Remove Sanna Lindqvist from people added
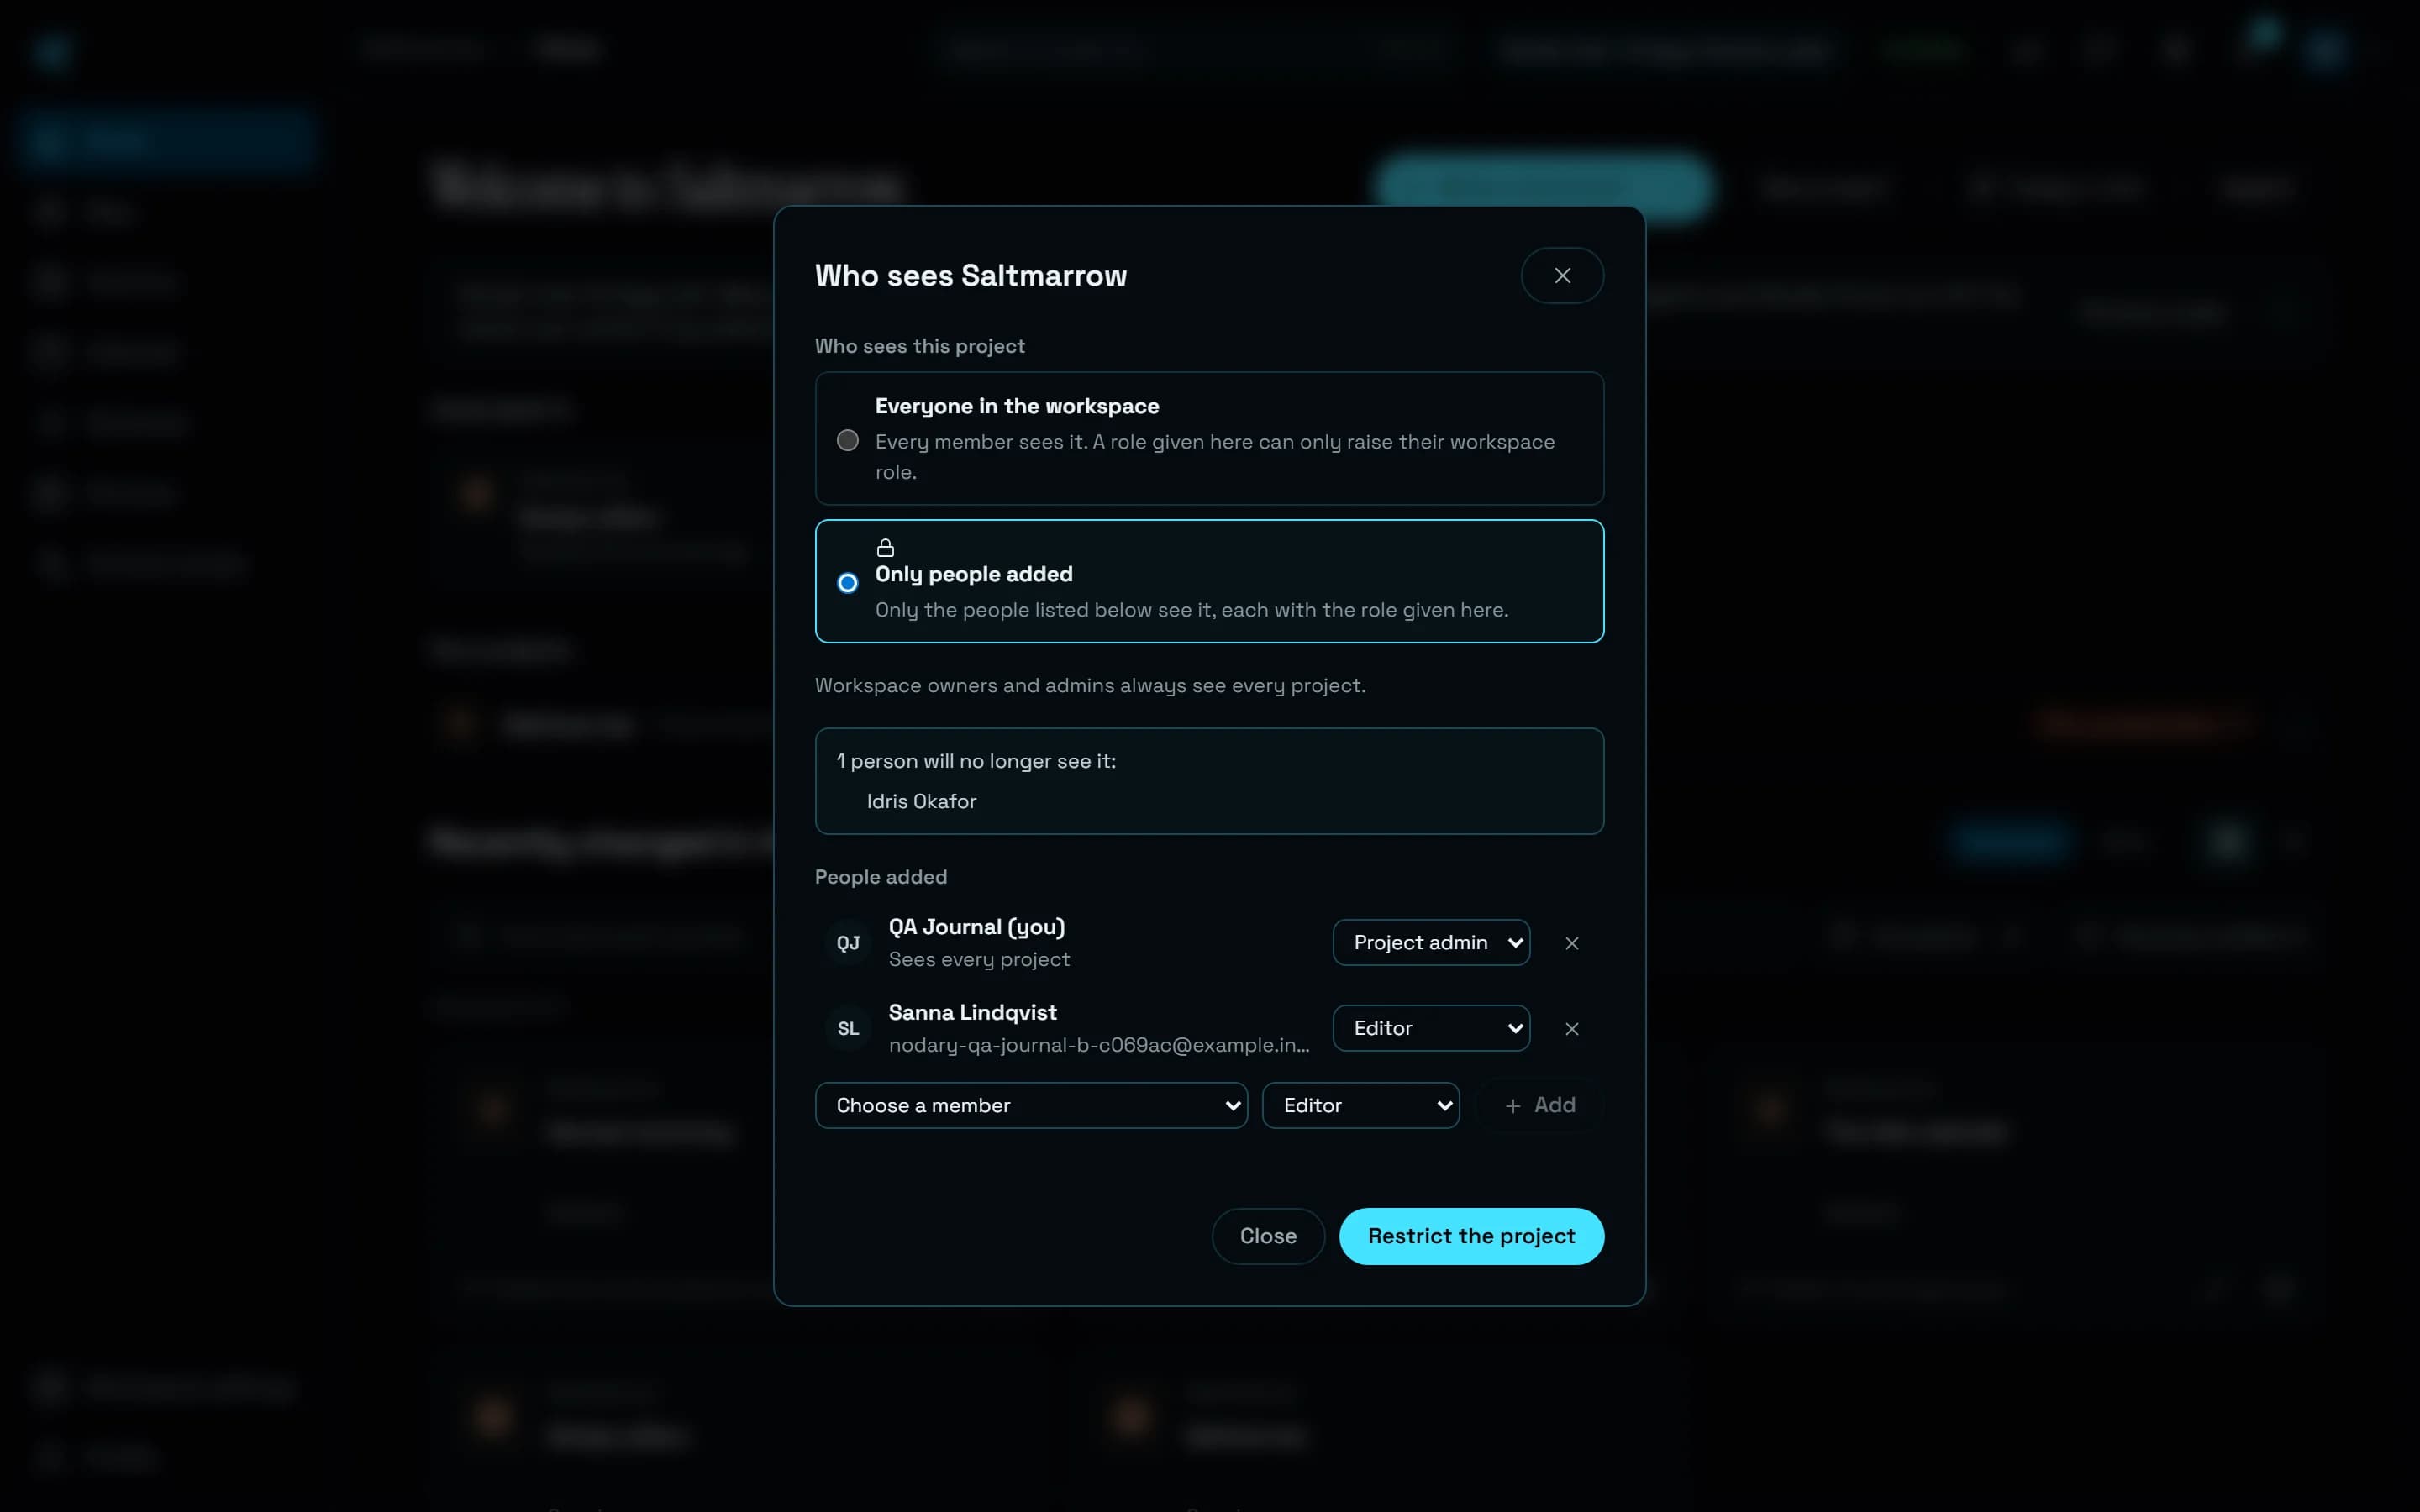The height and width of the screenshot is (1512, 2420). 1571,1028
